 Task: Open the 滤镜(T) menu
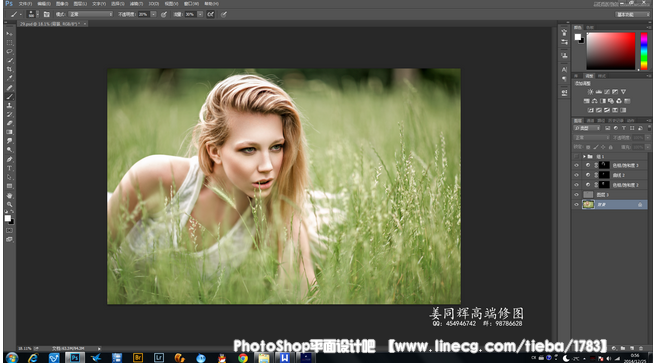coord(136,4)
